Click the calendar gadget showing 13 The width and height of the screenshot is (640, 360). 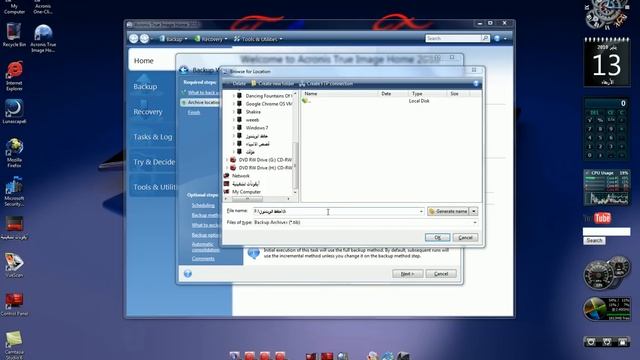pos(607,62)
